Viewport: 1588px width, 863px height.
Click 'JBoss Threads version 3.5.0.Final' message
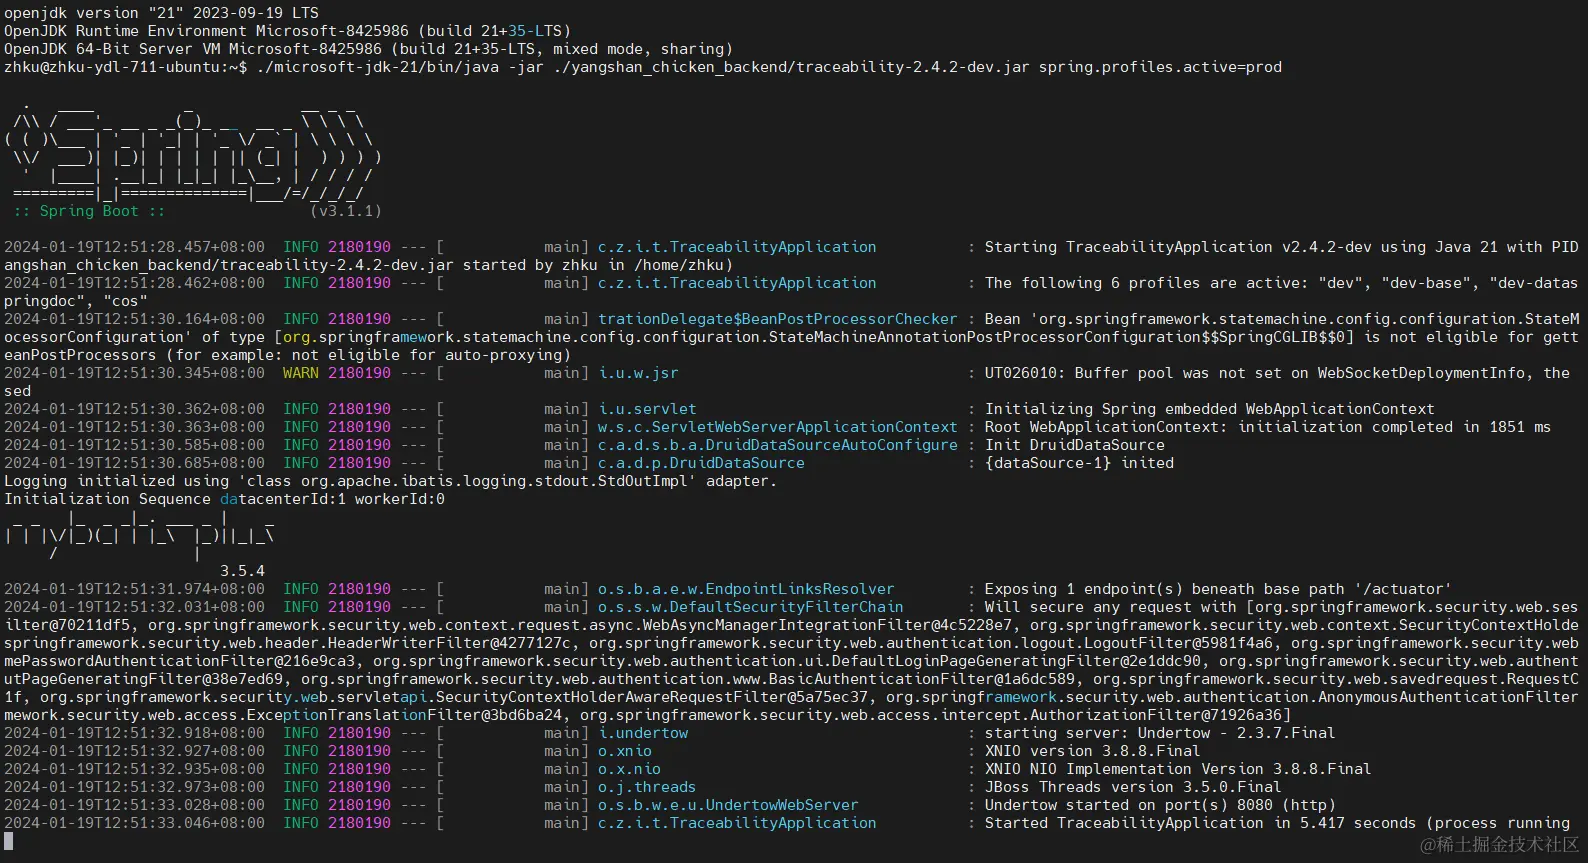(1133, 787)
